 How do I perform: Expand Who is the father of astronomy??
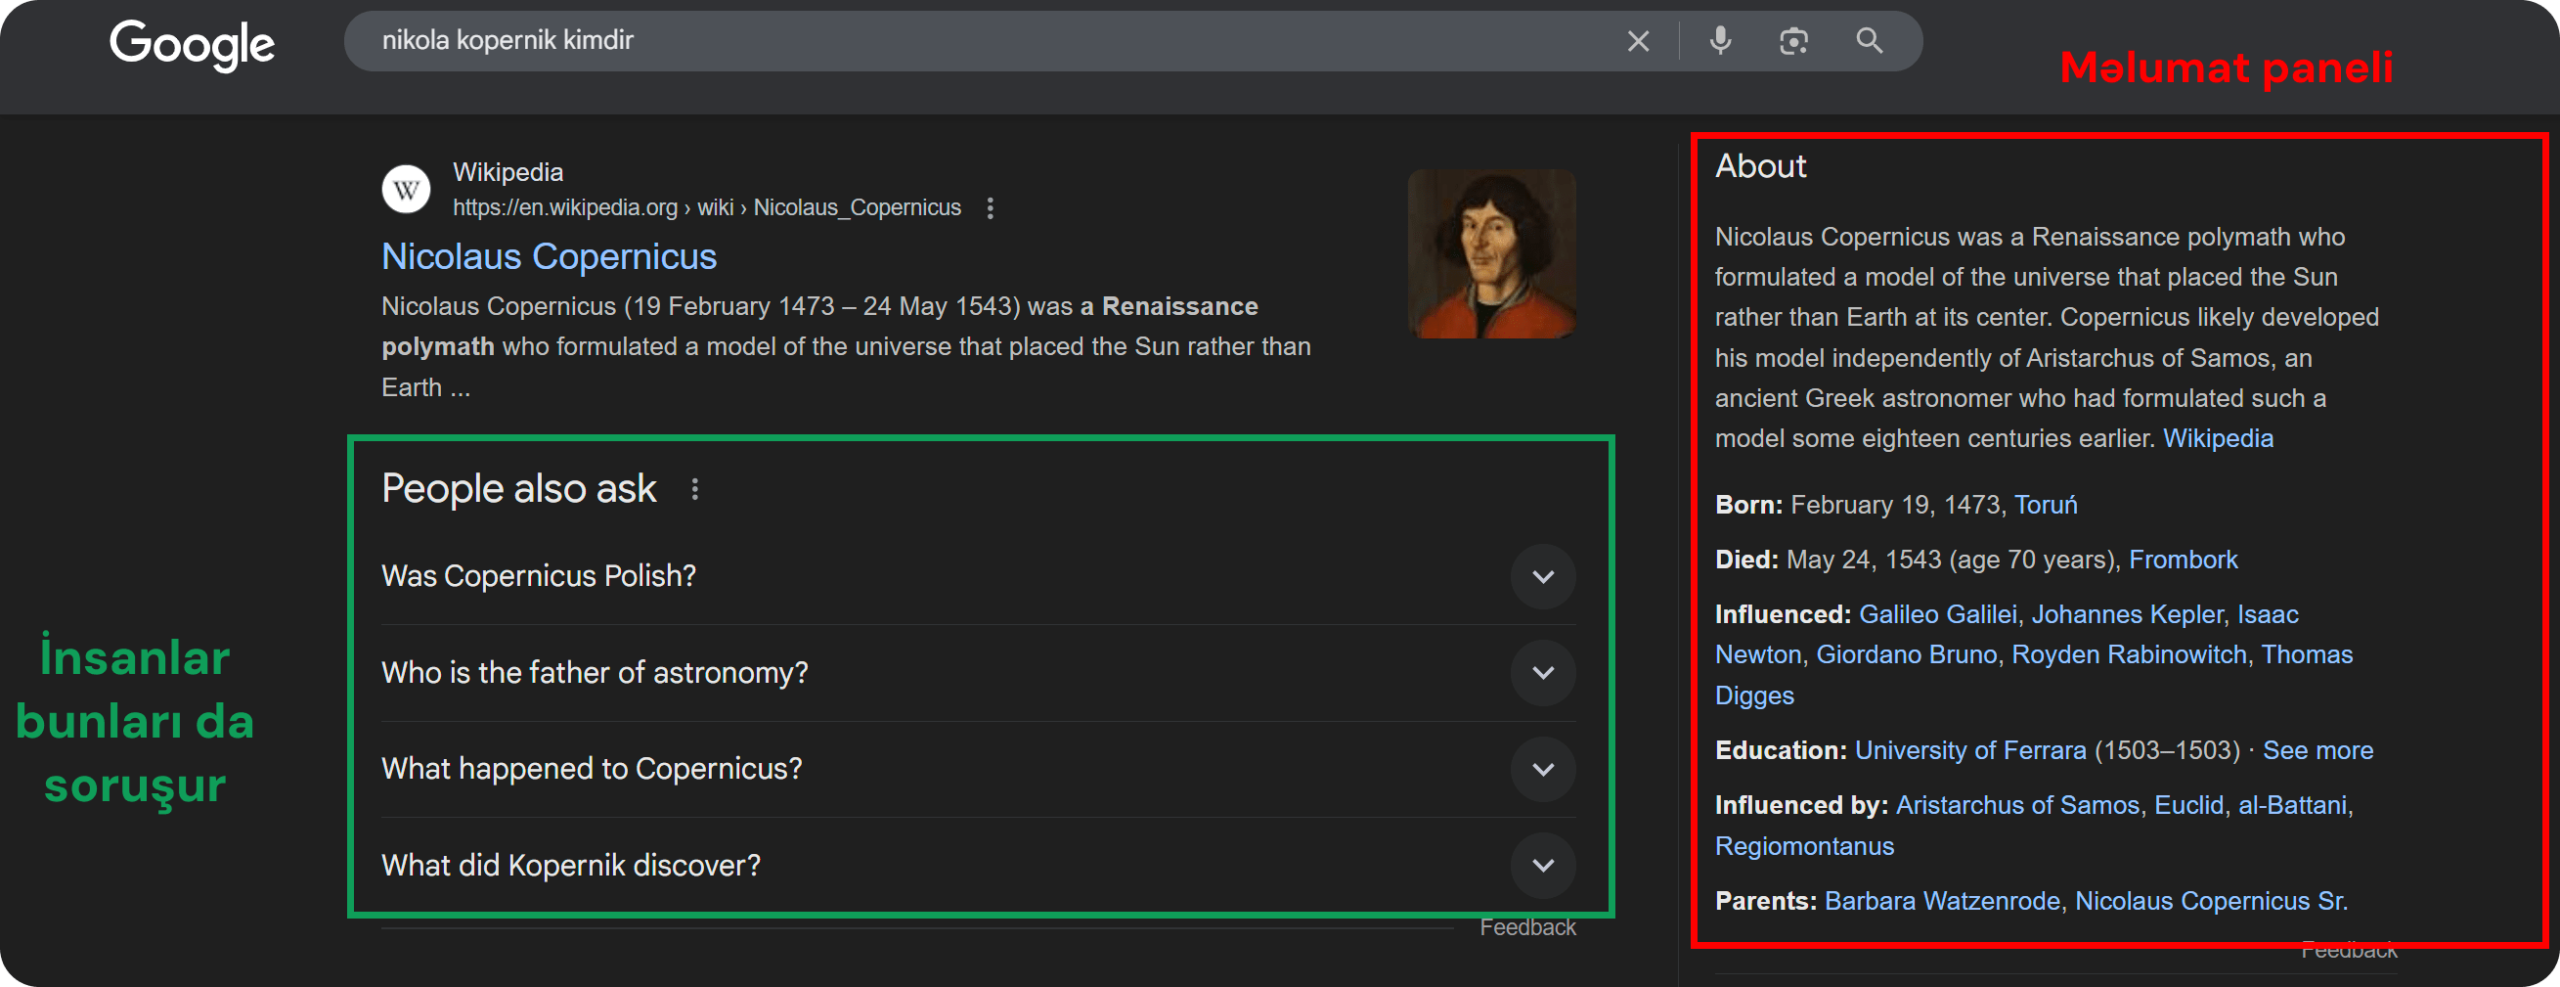978,673
